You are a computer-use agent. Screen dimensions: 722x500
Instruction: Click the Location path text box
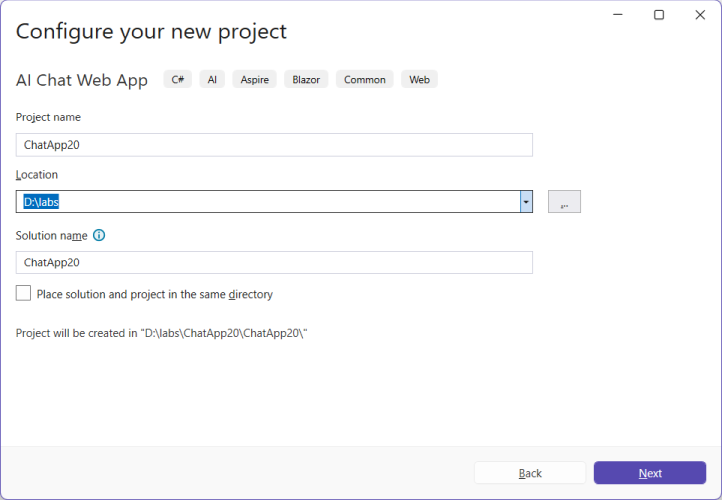pyautogui.click(x=267, y=202)
